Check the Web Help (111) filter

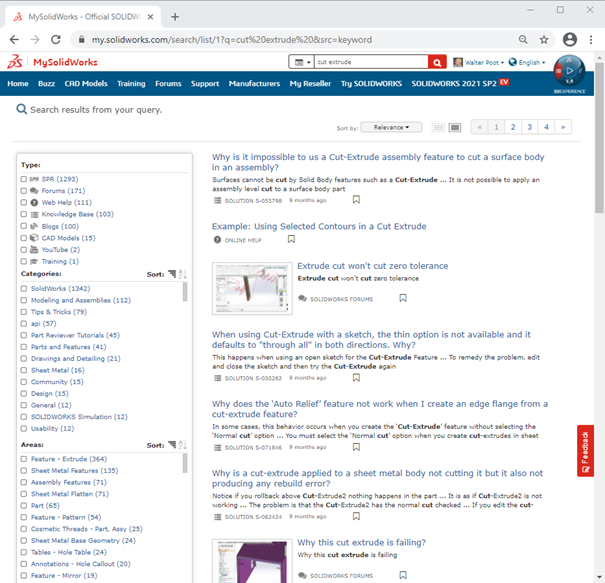[x=24, y=202]
